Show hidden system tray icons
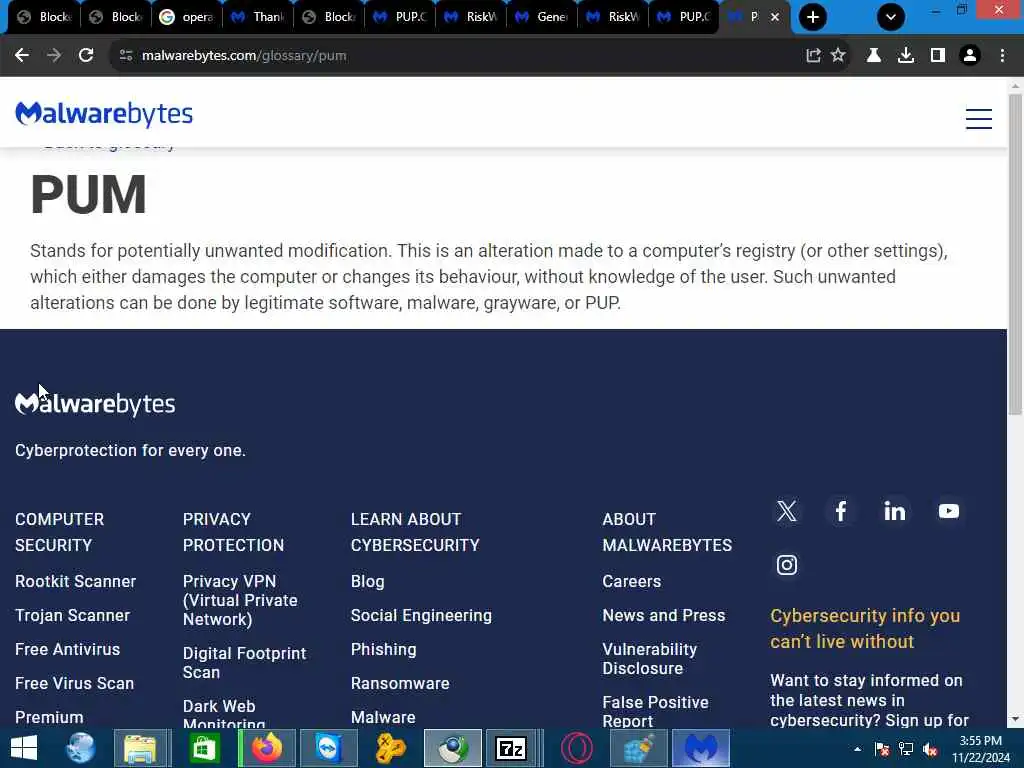The width and height of the screenshot is (1024, 768). 857,749
